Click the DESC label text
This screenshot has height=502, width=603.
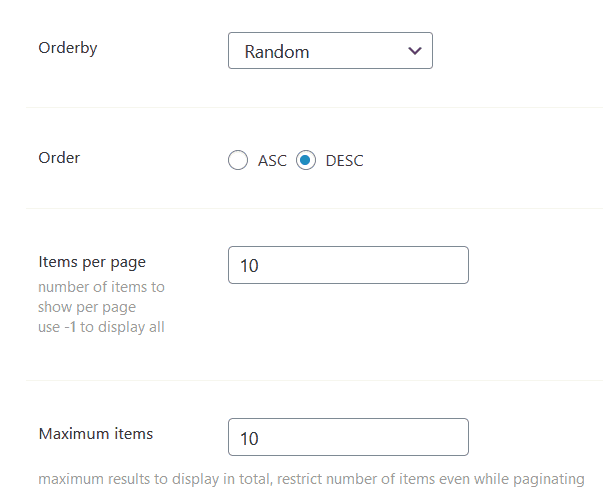click(x=345, y=160)
